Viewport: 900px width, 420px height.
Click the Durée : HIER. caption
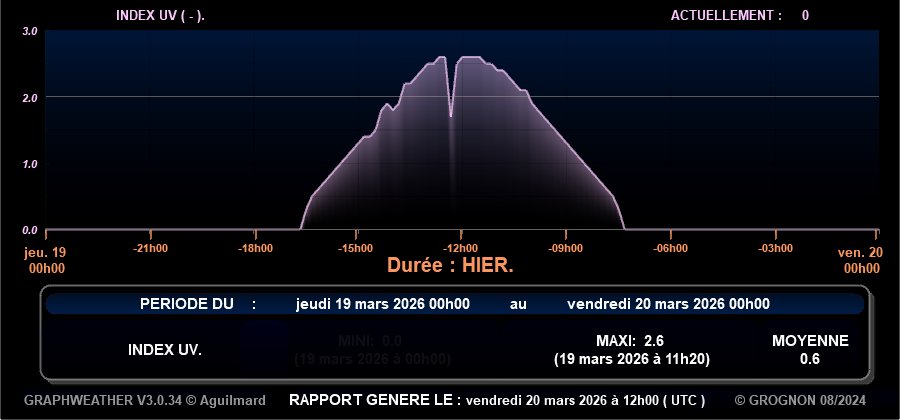(x=450, y=267)
